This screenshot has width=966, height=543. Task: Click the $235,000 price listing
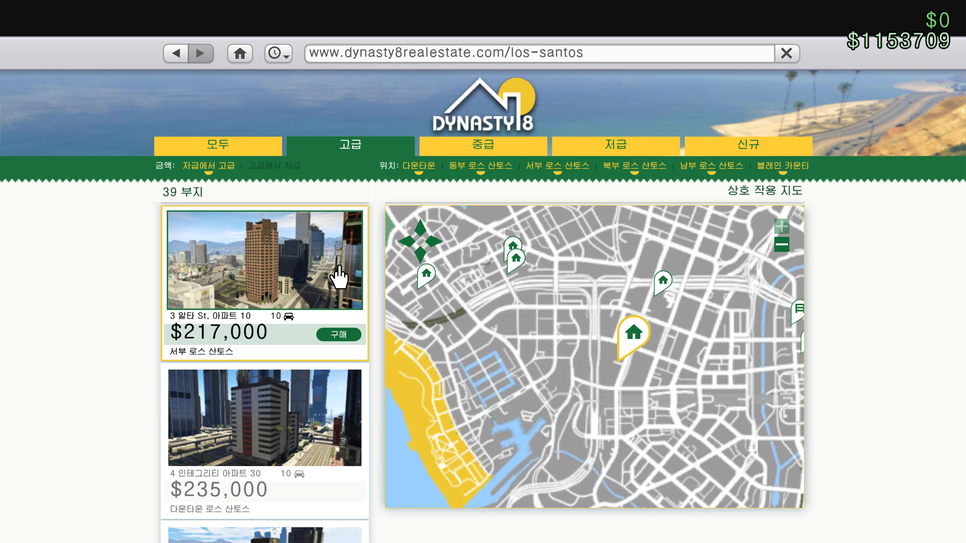[219, 490]
